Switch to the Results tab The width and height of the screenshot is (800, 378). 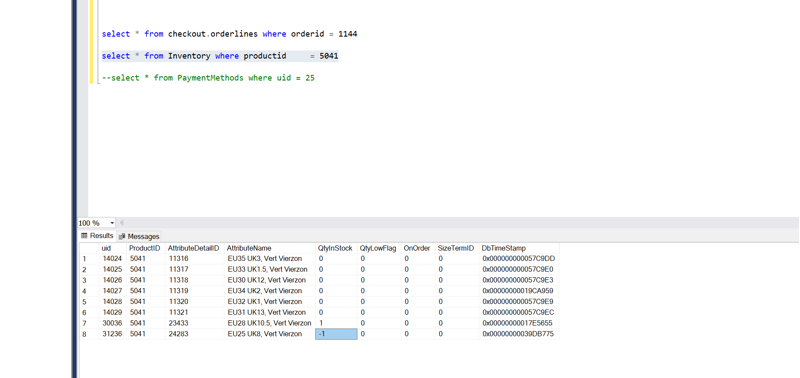coord(97,236)
